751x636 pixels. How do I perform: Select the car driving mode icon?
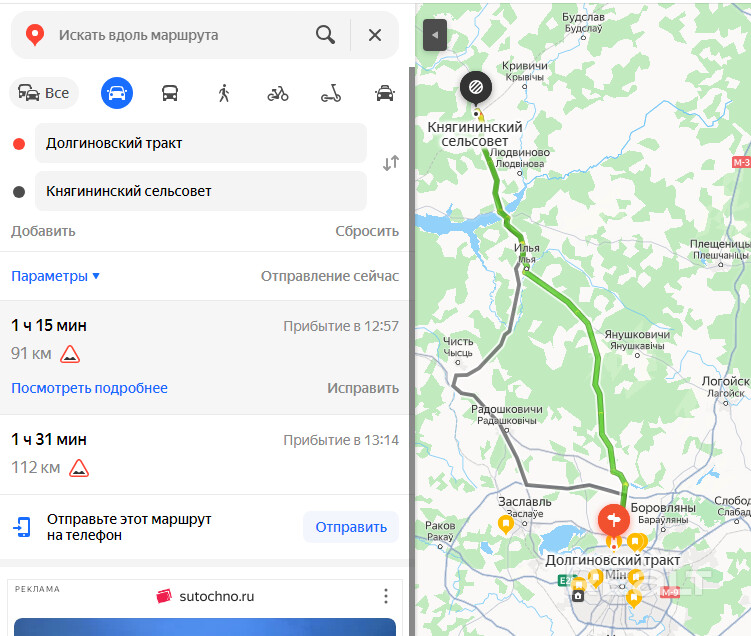[117, 93]
